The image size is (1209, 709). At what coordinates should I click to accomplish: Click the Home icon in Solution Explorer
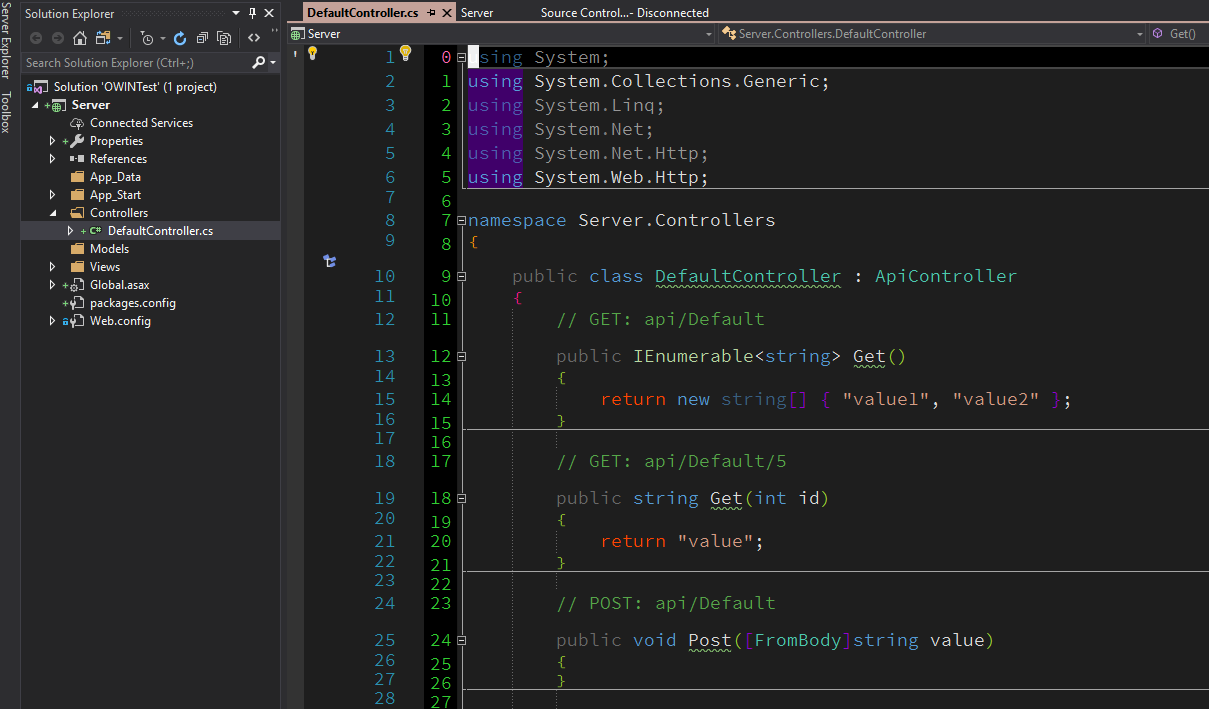(80, 38)
